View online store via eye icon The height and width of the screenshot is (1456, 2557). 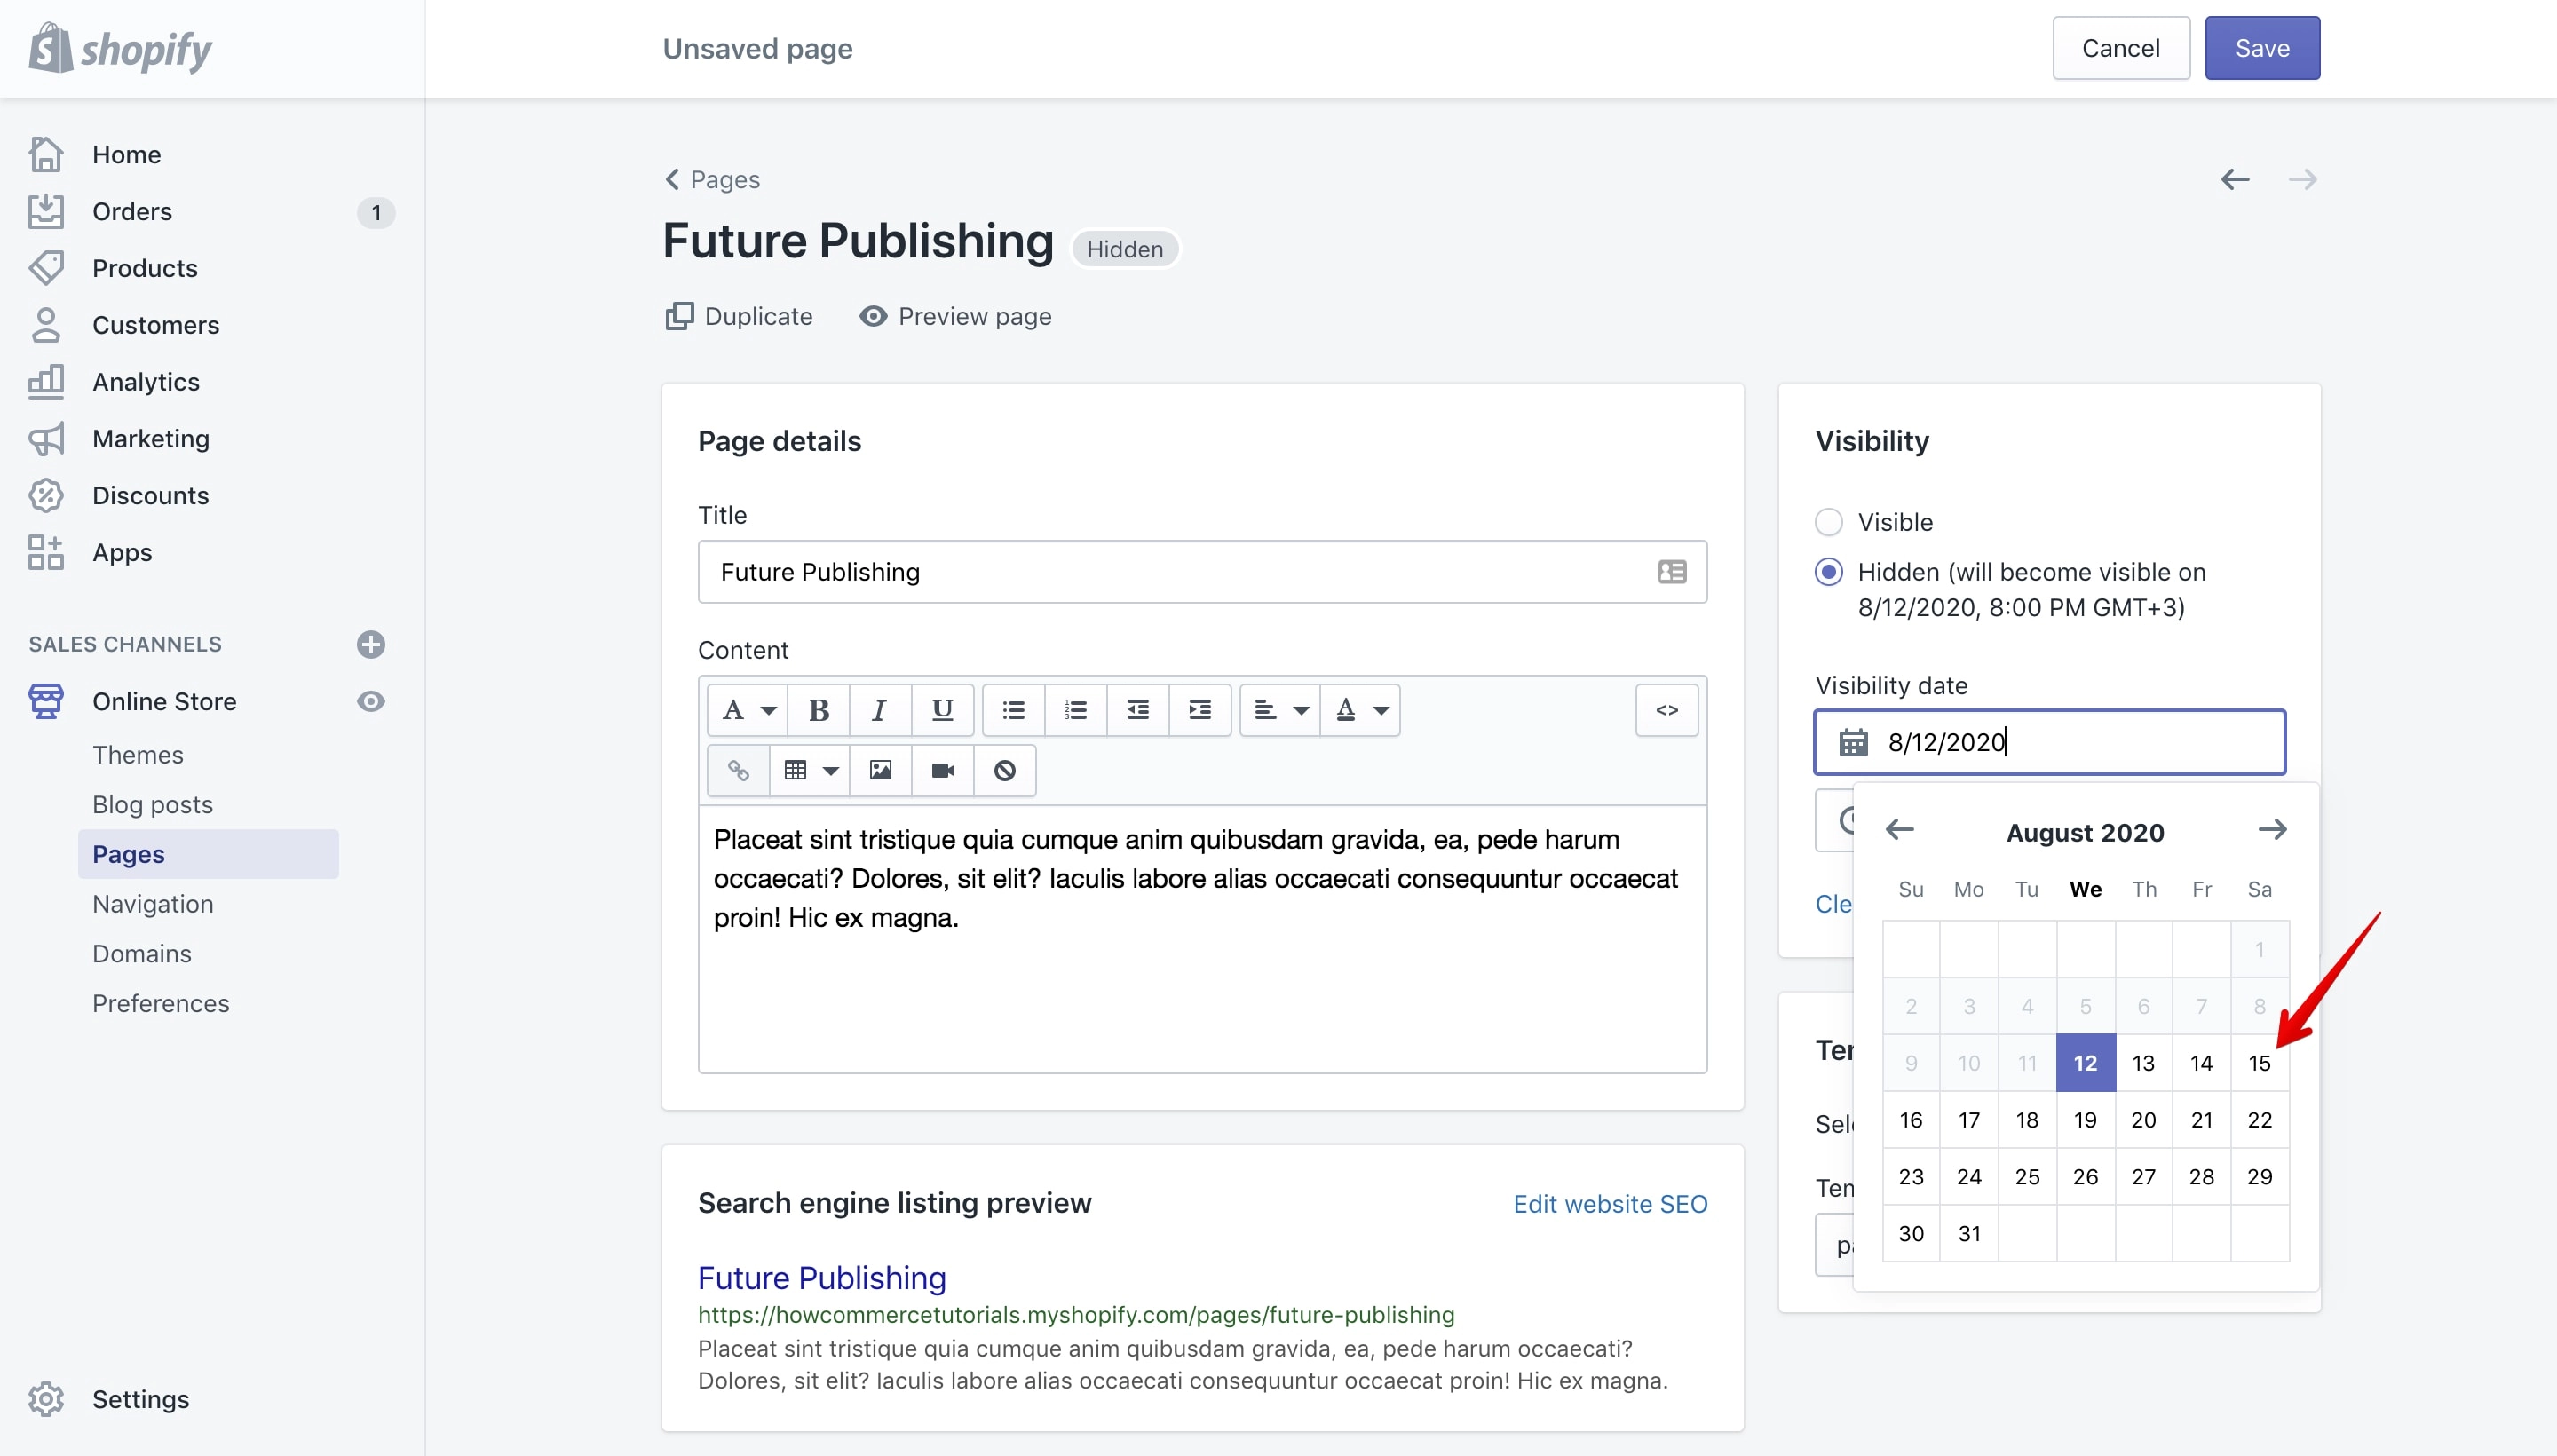pos(371,701)
